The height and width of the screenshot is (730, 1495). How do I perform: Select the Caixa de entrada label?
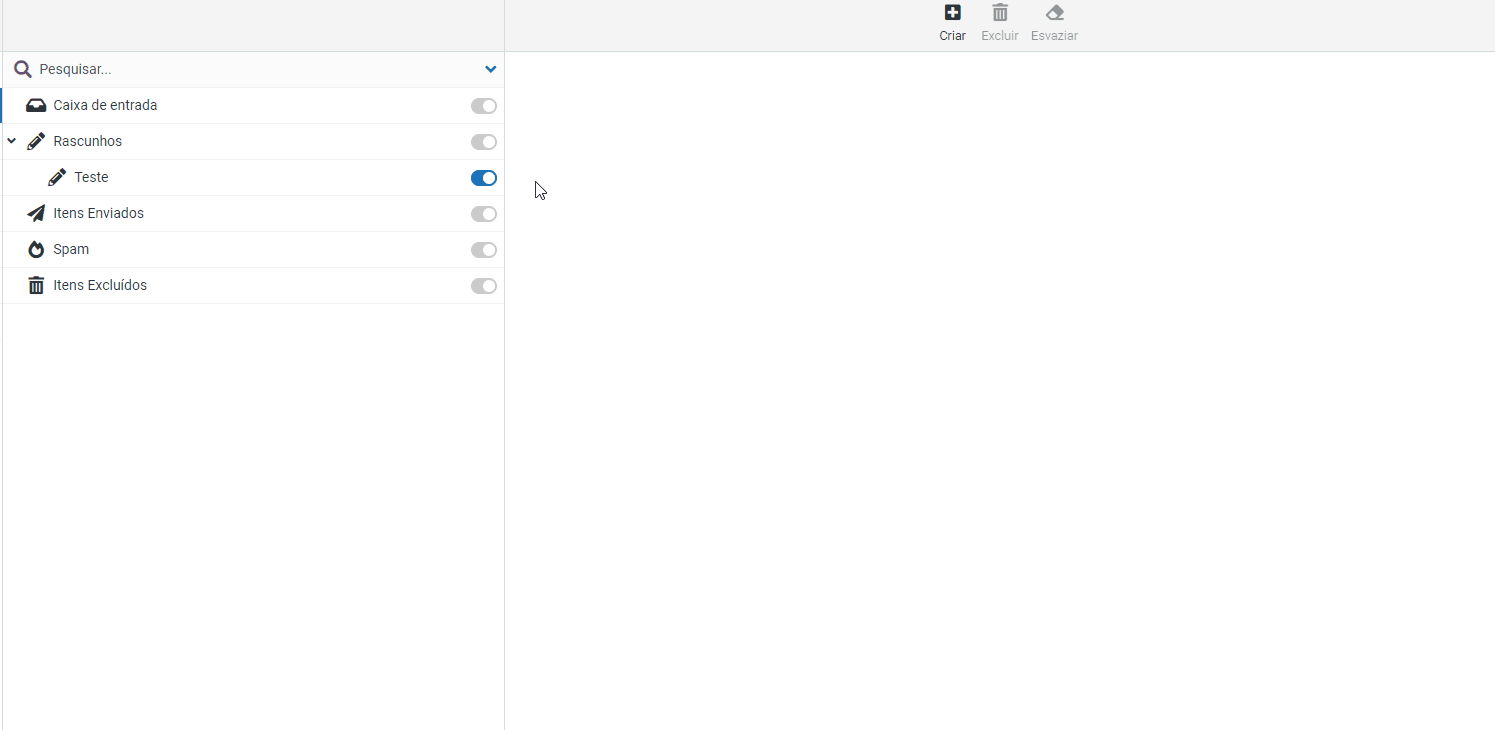(105, 106)
